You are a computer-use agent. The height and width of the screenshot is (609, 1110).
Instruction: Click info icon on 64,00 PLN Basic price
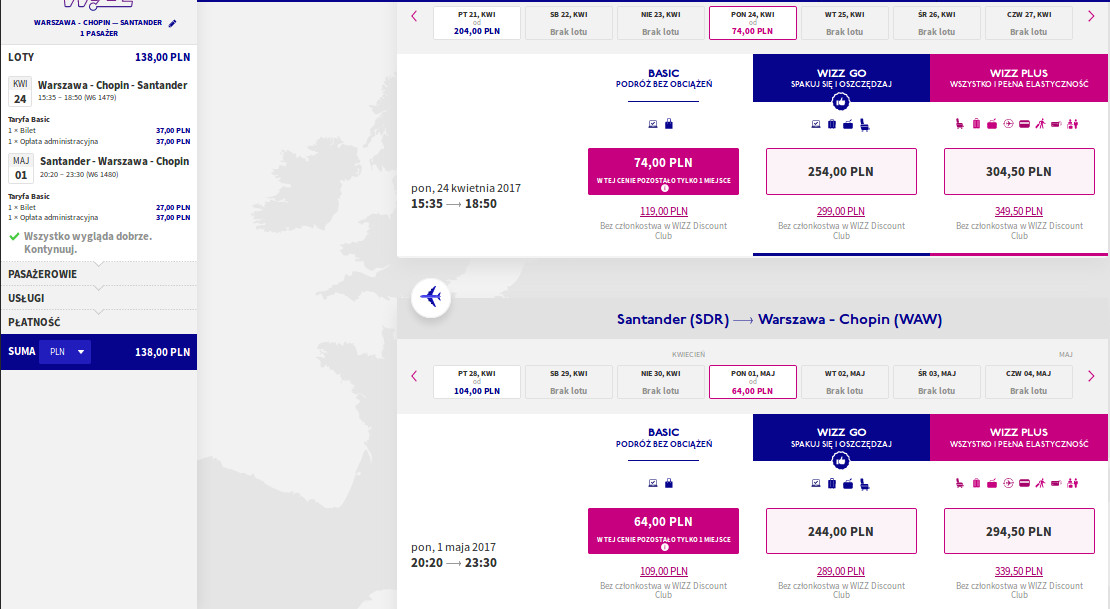click(x=664, y=547)
